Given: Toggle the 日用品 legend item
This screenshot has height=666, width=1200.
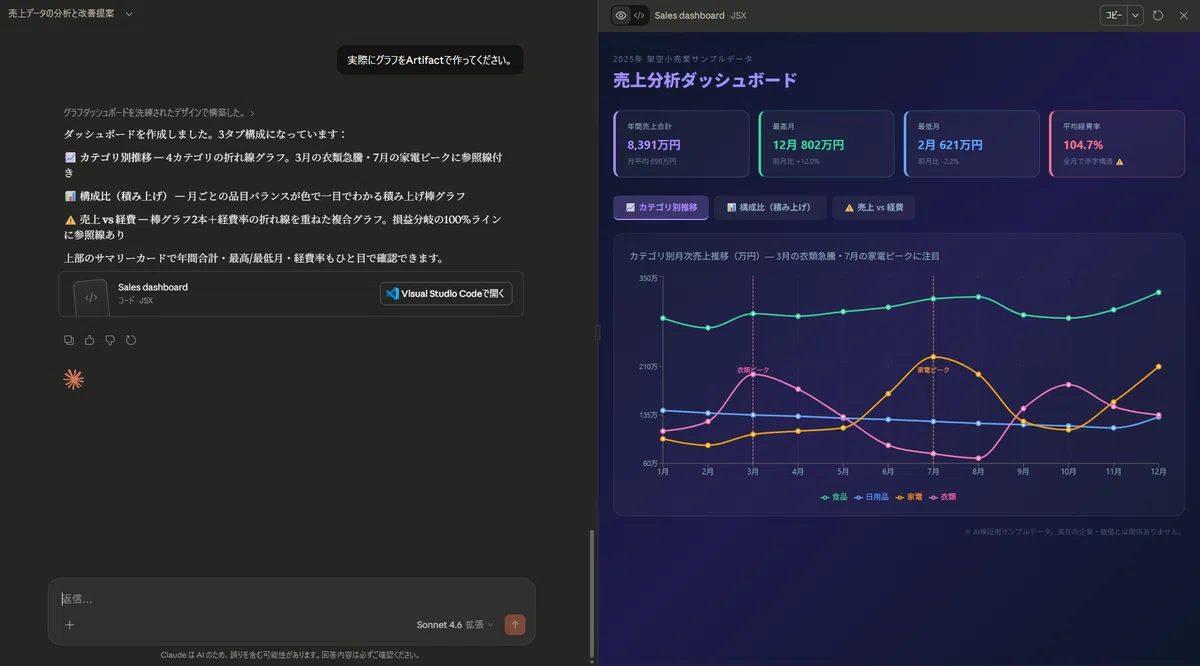Looking at the screenshot, I should click(x=871, y=497).
